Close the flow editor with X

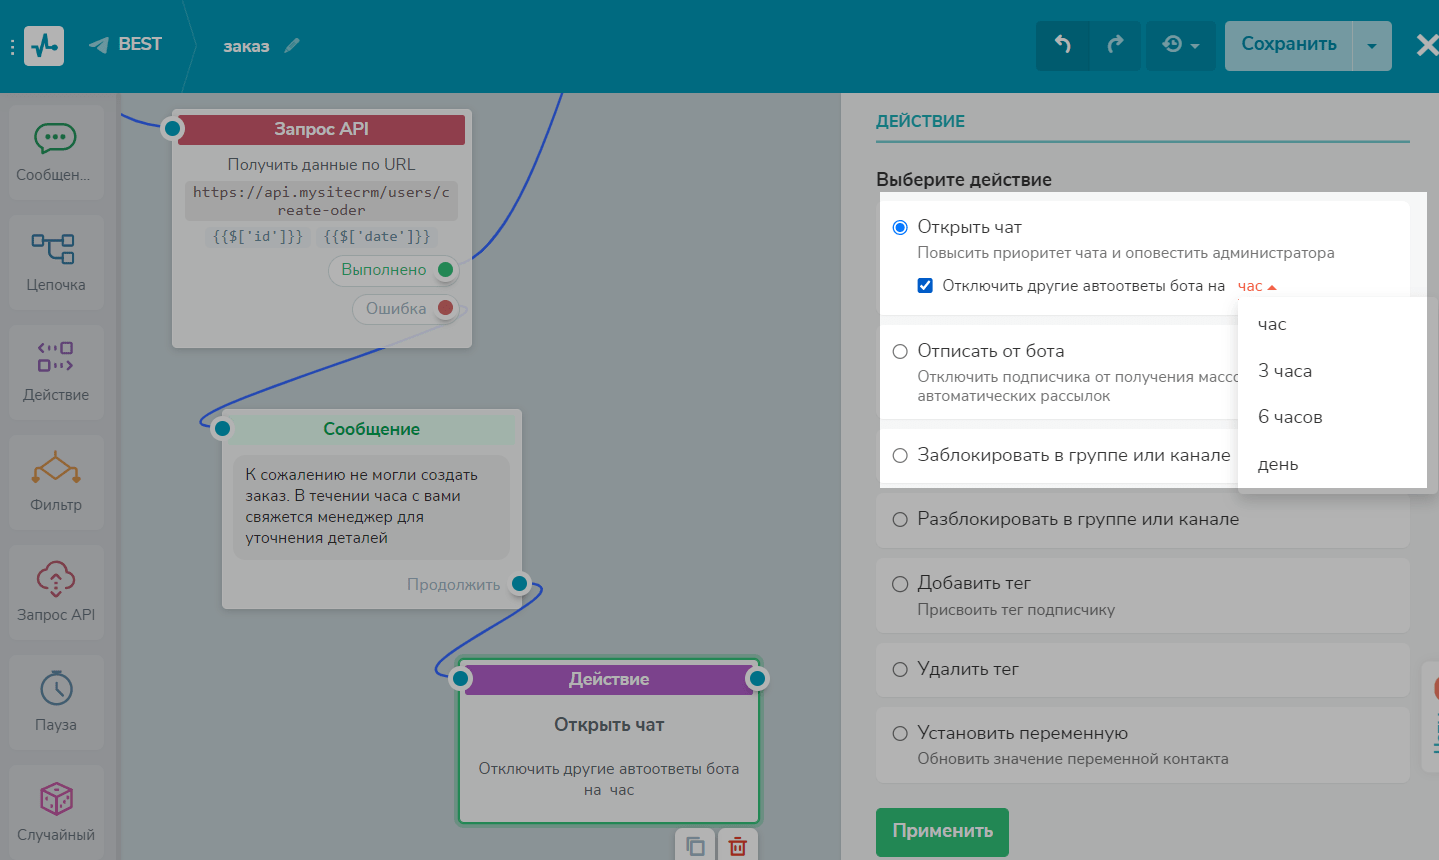[1427, 45]
